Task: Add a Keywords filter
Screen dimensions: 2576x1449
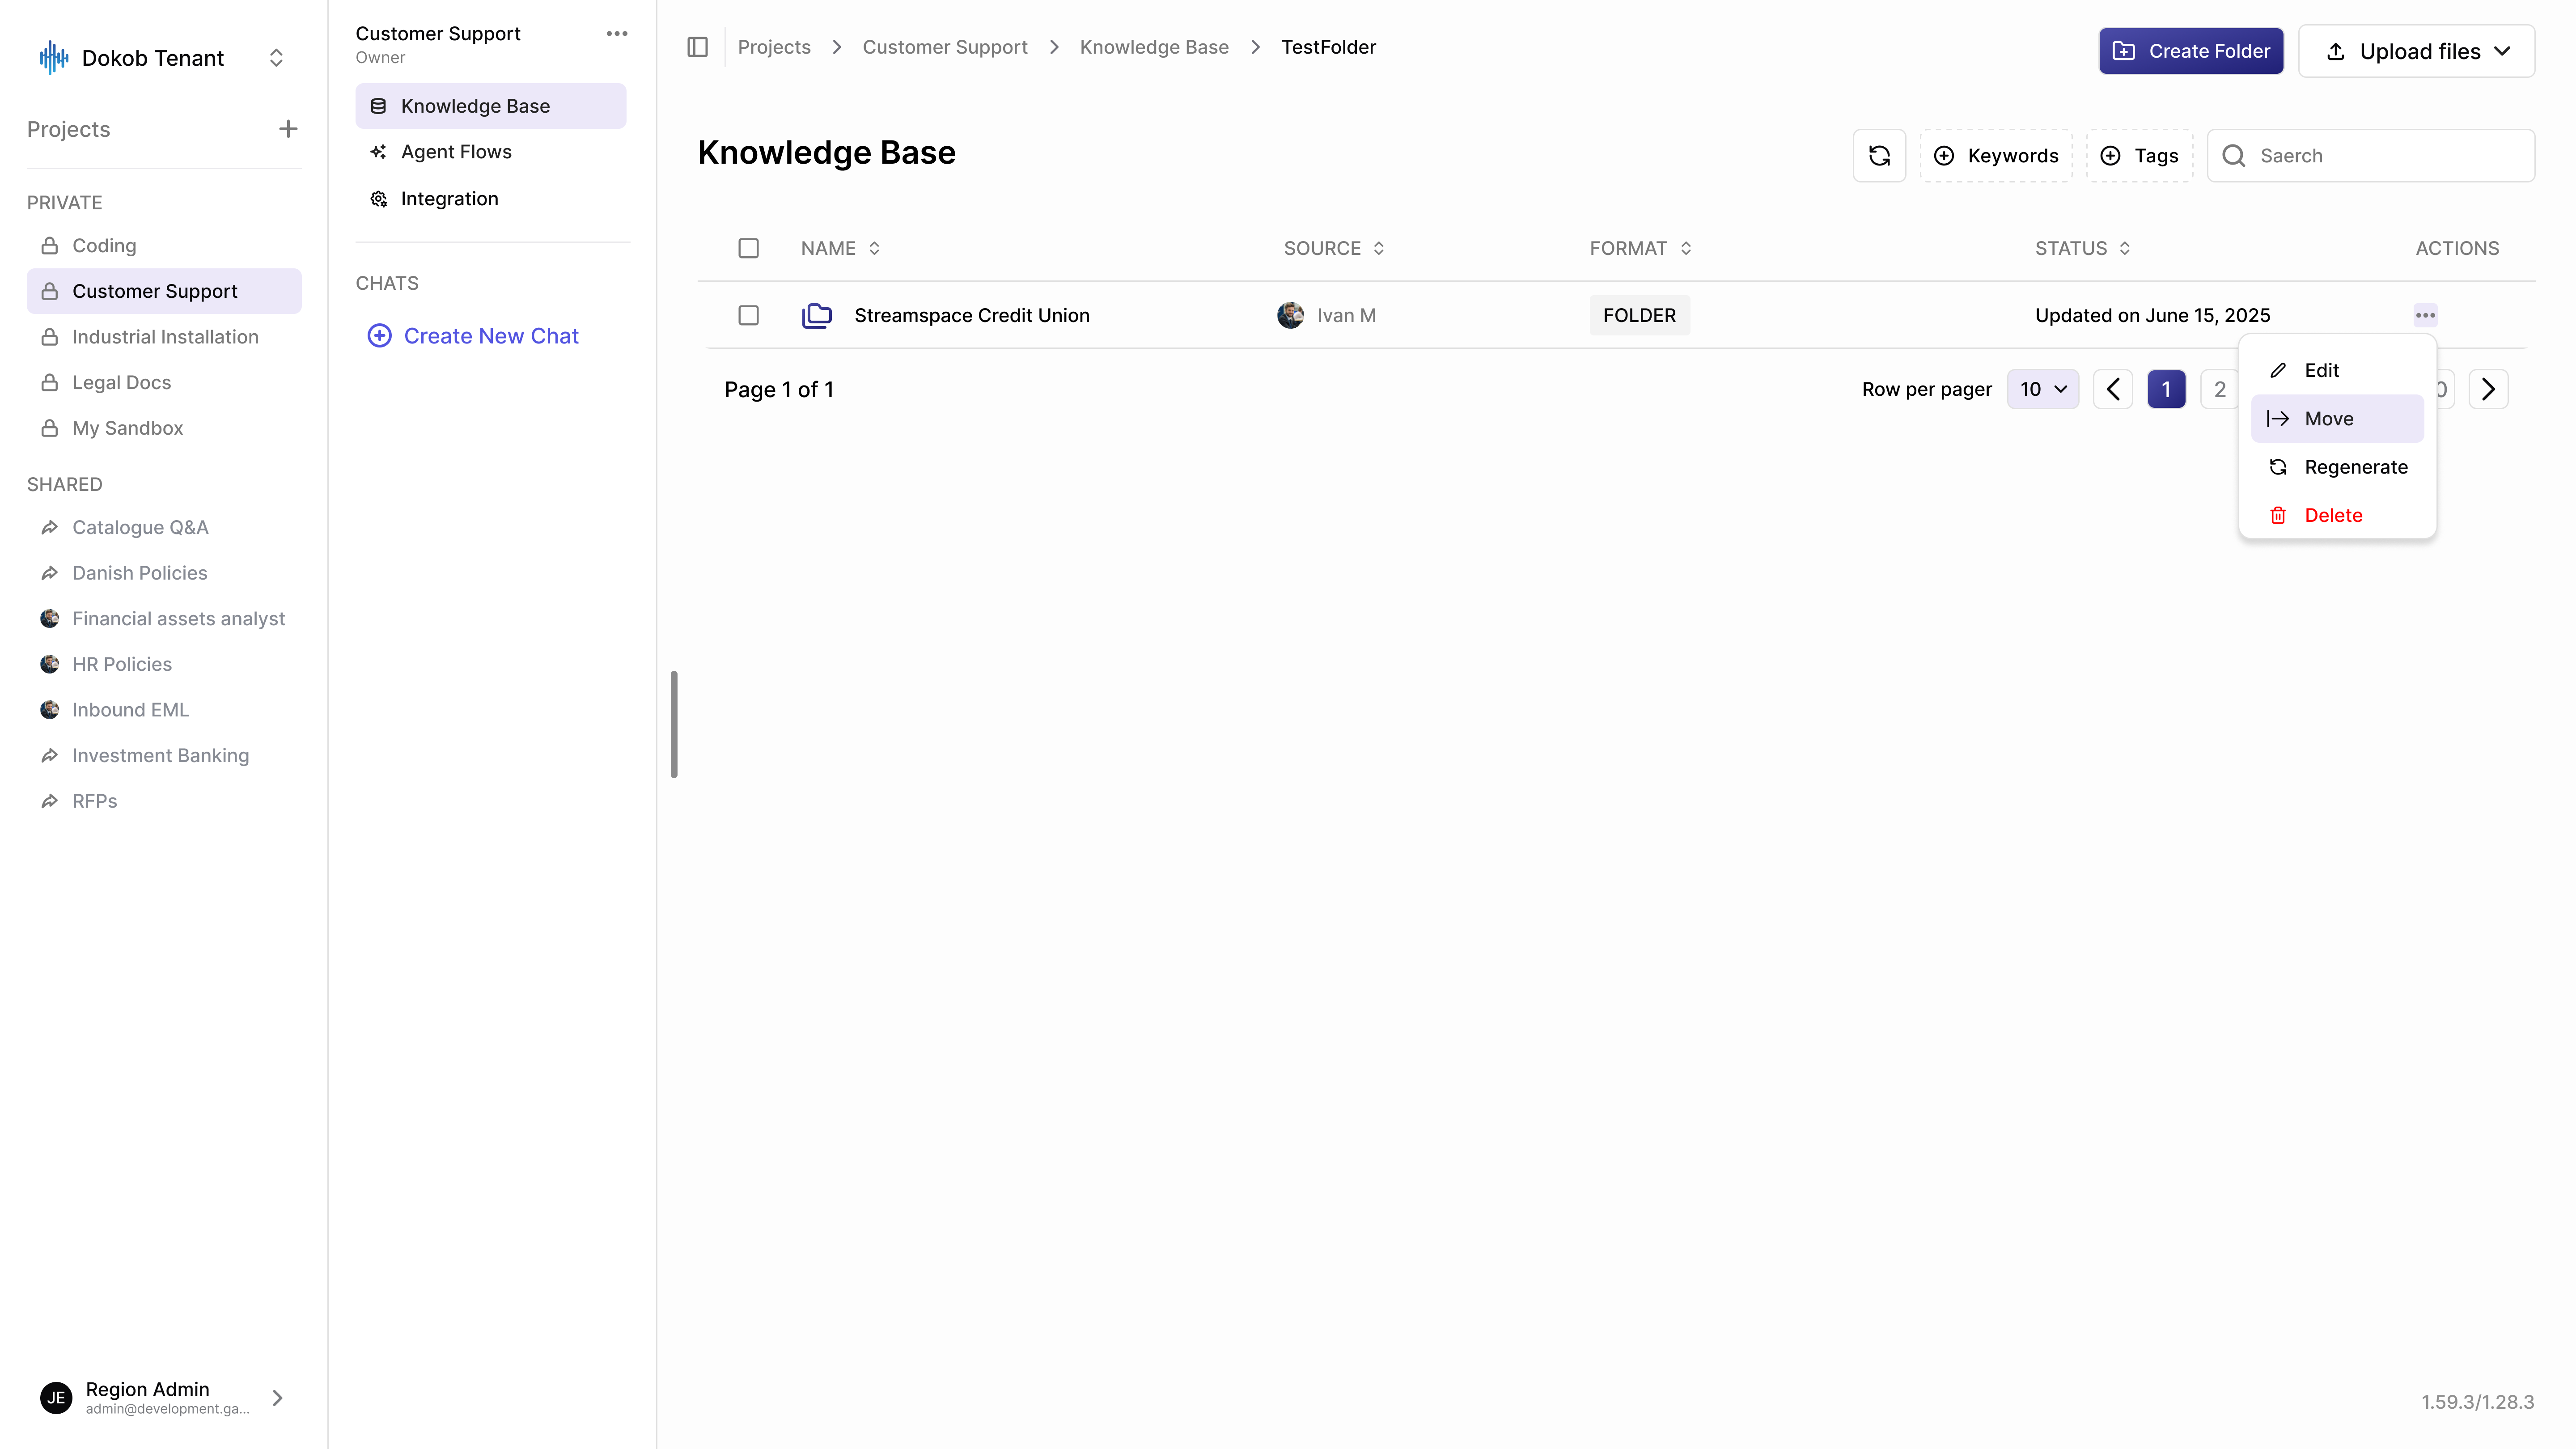Action: point(1996,156)
